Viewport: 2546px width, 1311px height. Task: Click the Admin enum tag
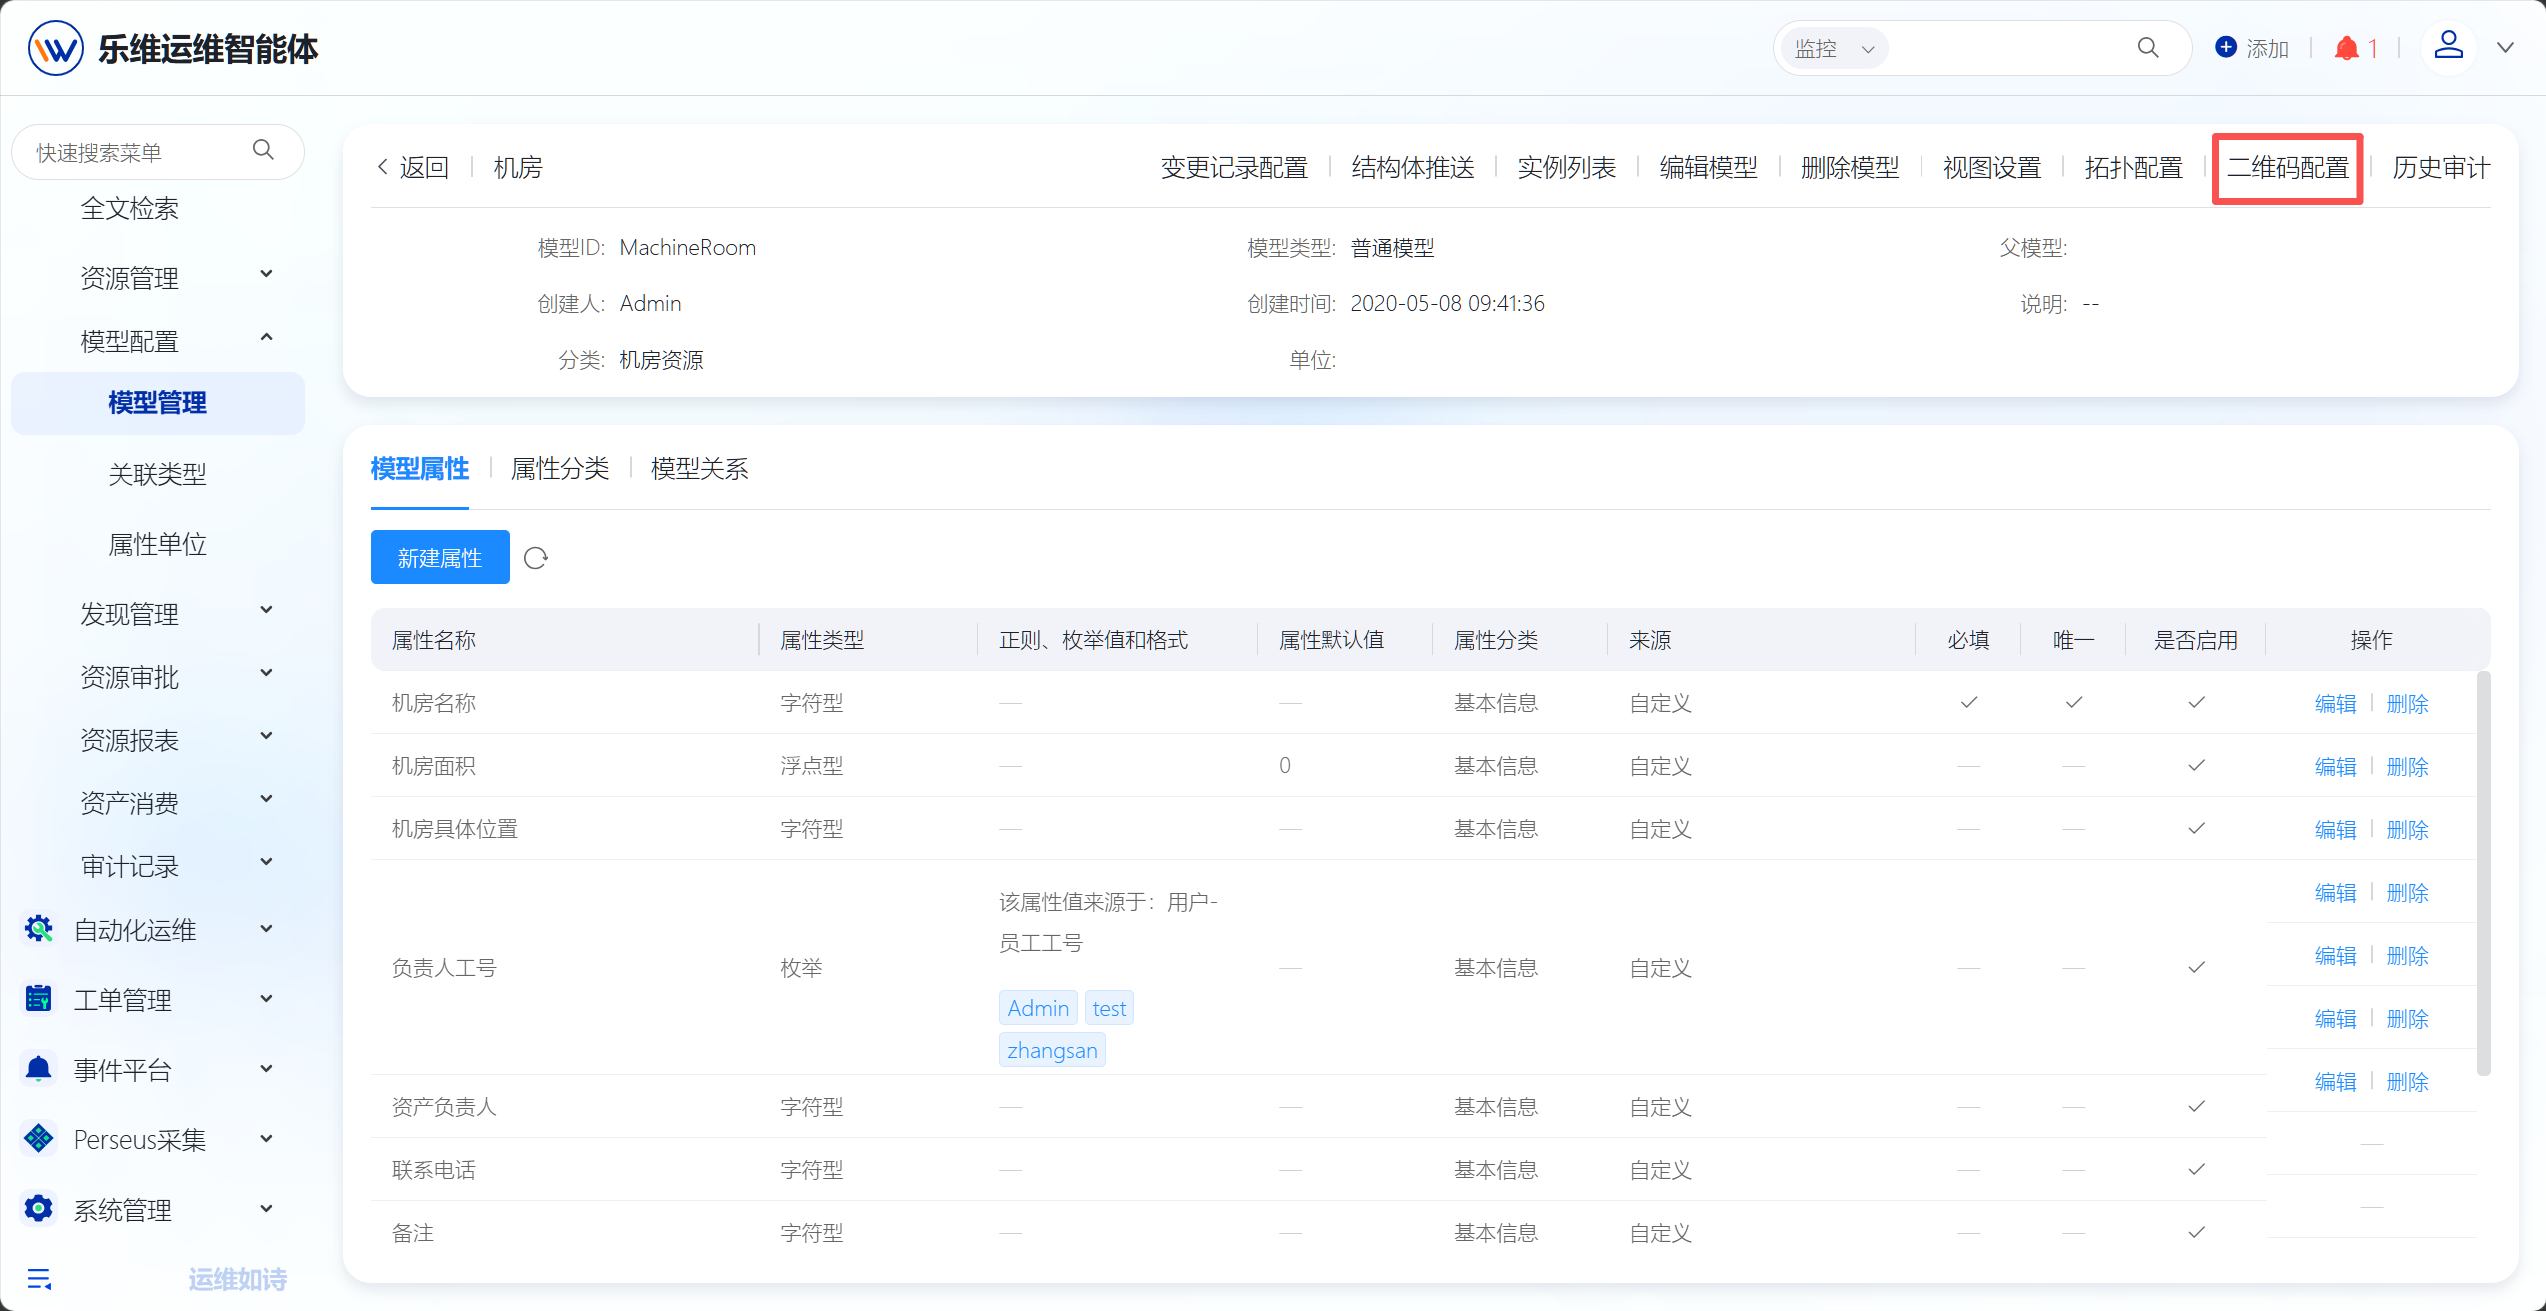(1038, 1008)
